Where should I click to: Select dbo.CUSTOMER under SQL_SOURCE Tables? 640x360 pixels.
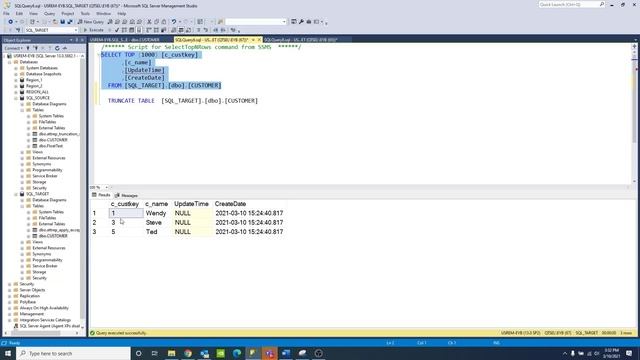(x=53, y=140)
